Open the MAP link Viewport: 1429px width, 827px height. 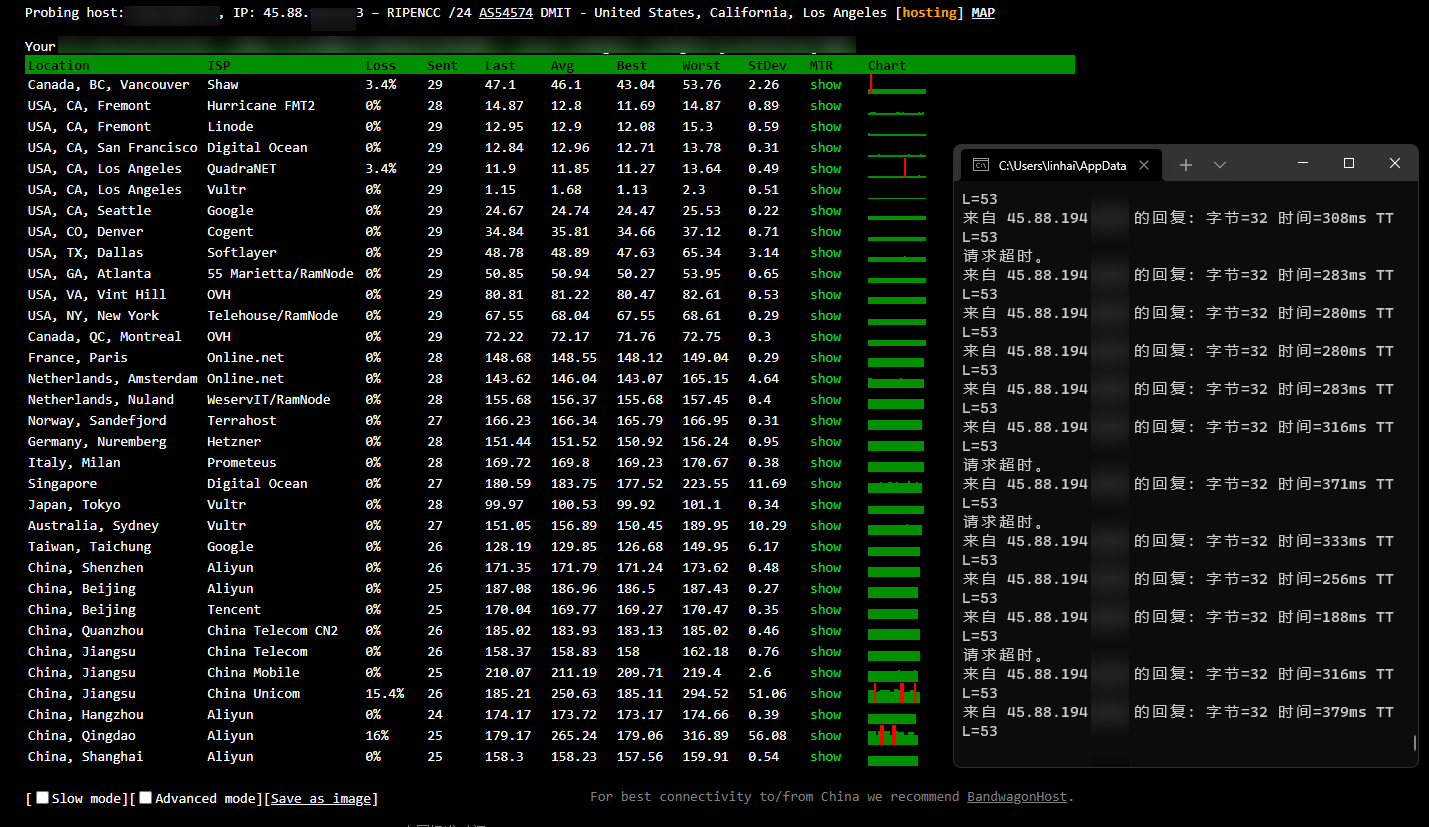tap(983, 13)
